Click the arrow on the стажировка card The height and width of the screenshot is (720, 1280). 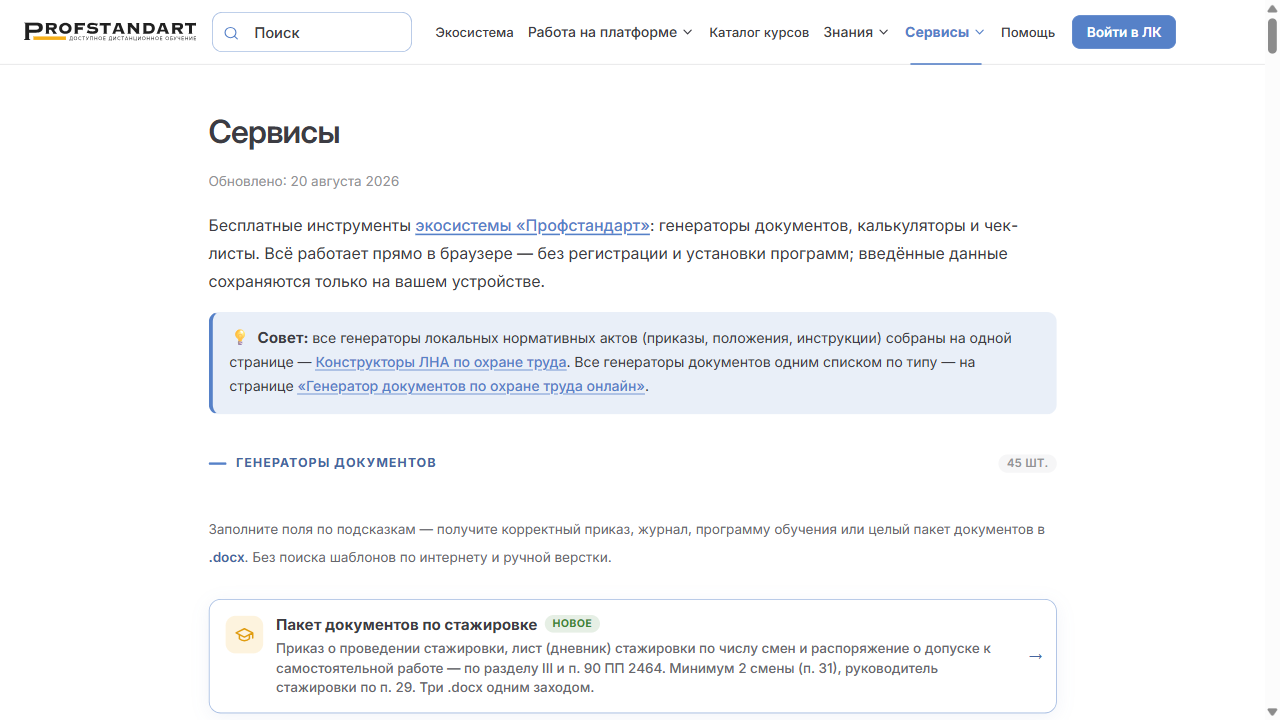pyautogui.click(x=1036, y=656)
